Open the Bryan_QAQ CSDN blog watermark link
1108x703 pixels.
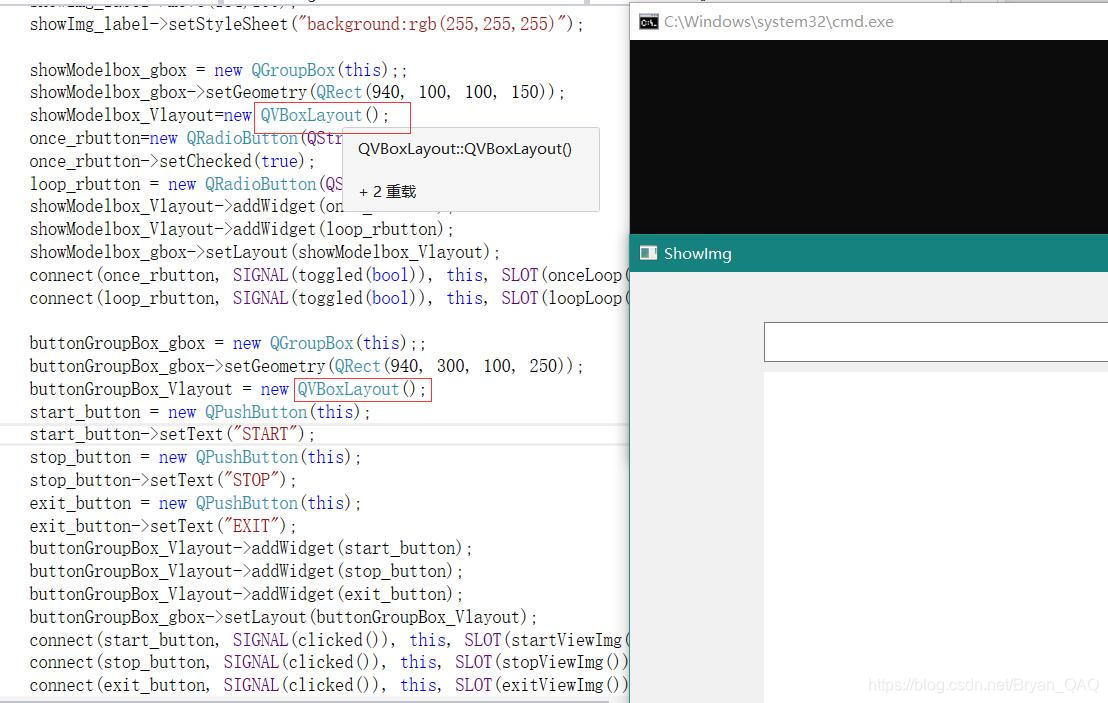[x=983, y=685]
